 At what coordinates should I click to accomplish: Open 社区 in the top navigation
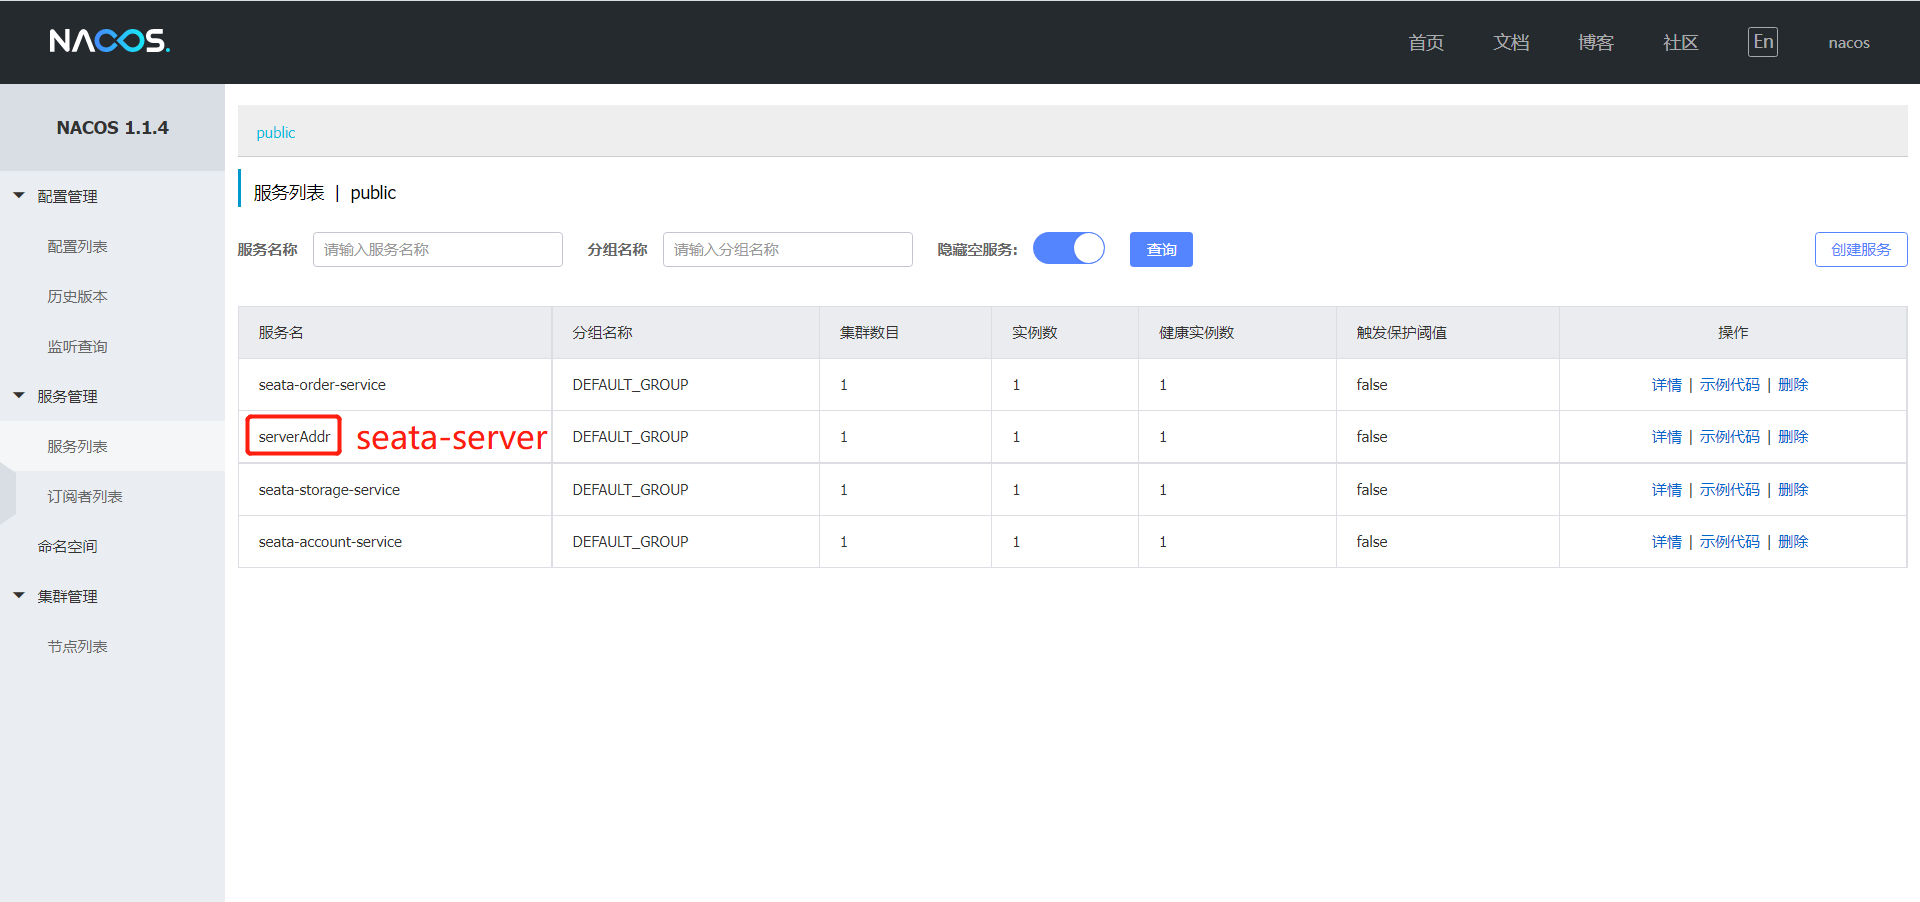(1681, 42)
